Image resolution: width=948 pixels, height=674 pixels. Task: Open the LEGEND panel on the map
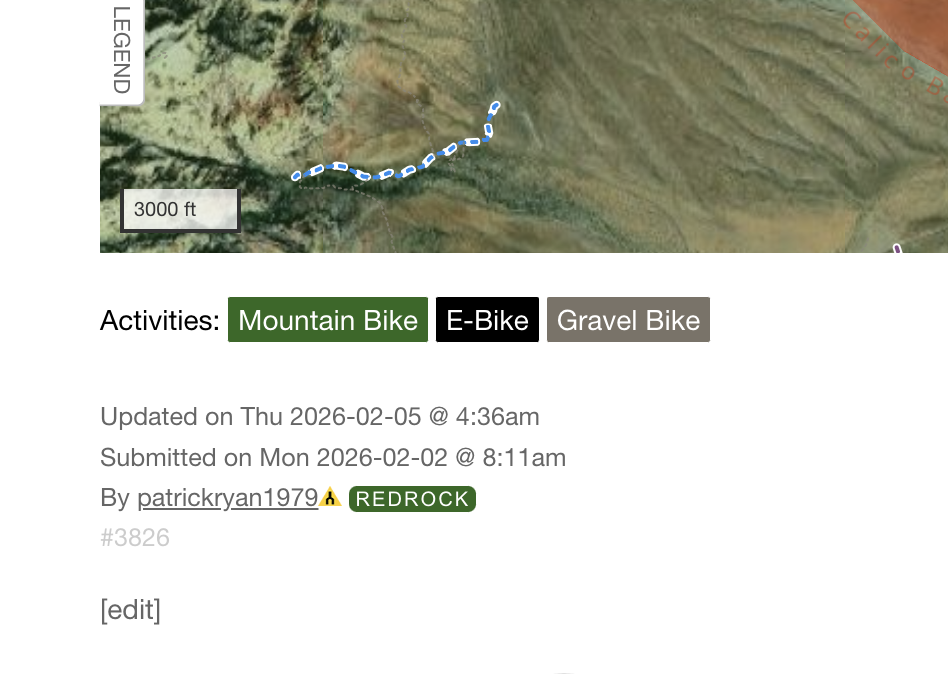click(120, 50)
